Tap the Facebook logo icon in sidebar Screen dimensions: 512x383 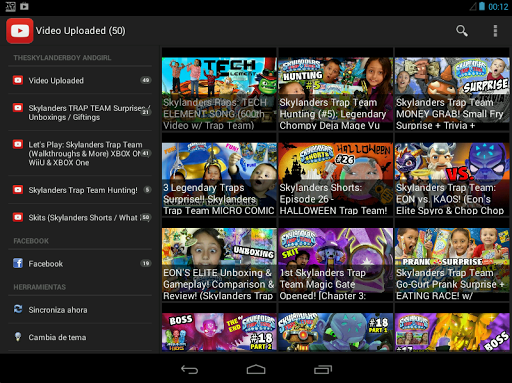click(18, 263)
